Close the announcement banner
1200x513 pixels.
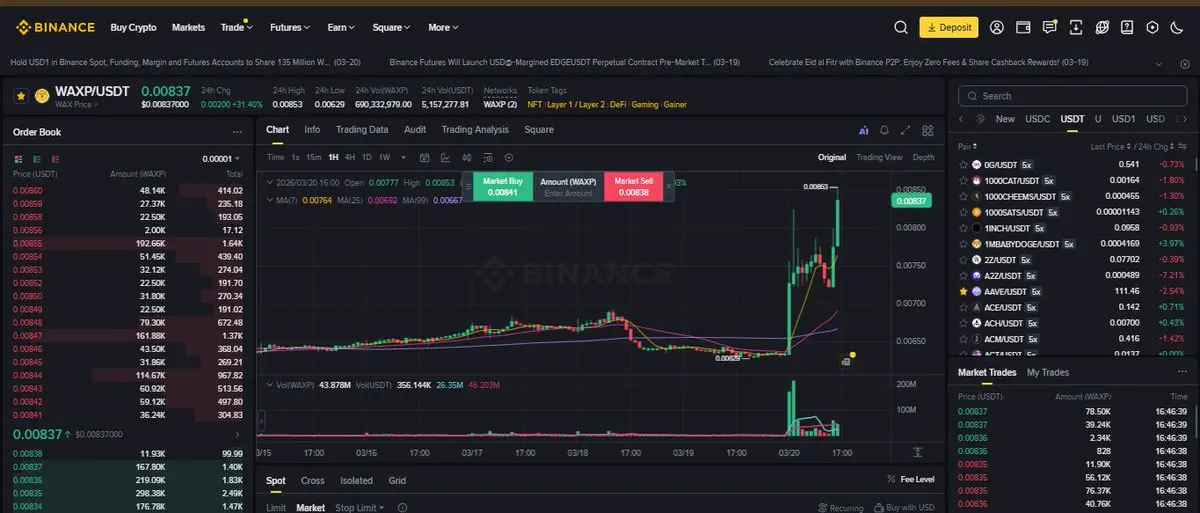pyautogui.click(x=1186, y=62)
